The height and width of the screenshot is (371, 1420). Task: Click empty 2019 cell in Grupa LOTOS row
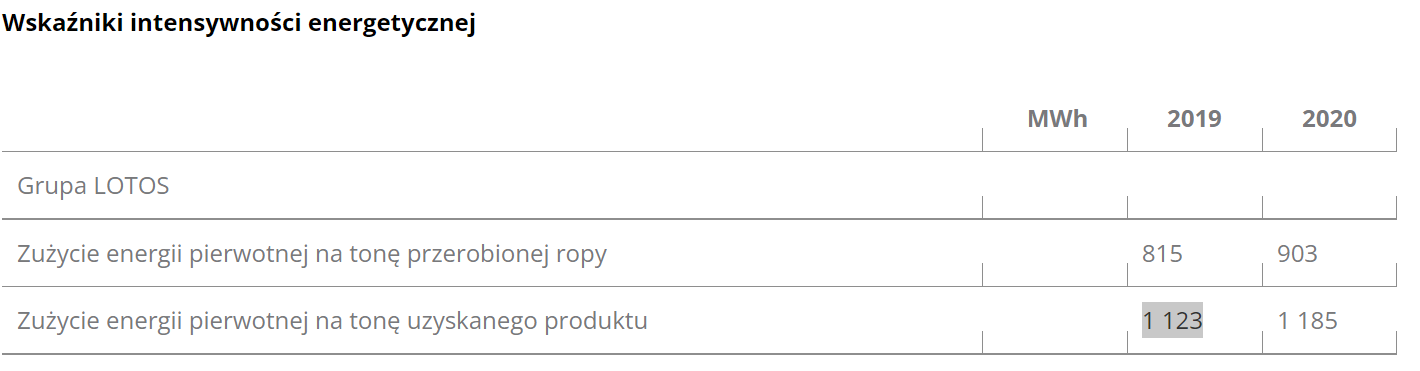point(1195,185)
